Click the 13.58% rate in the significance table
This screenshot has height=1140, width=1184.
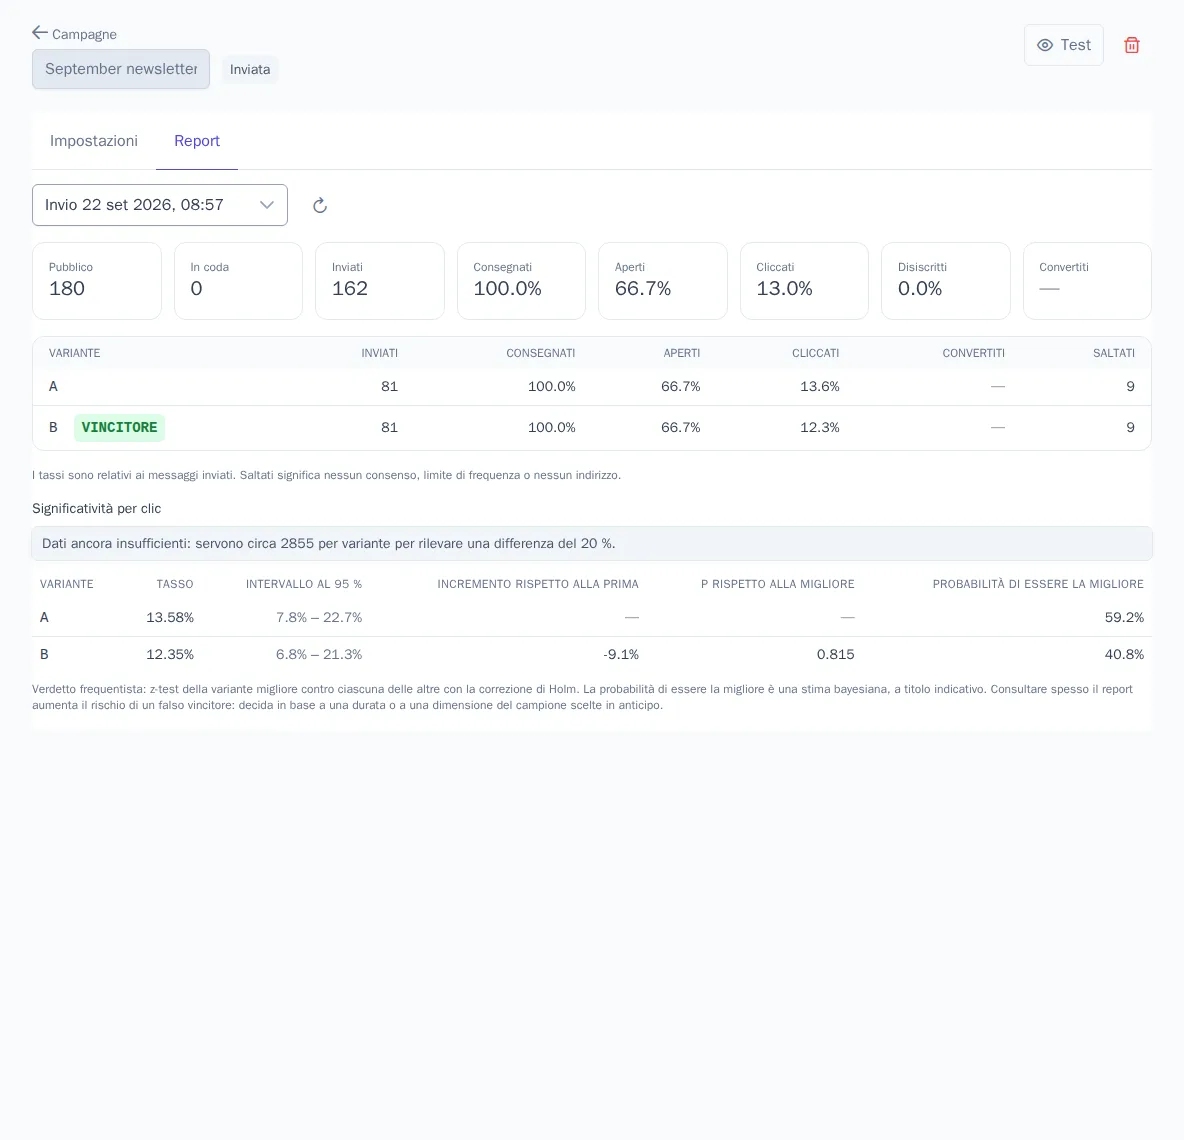170,618
